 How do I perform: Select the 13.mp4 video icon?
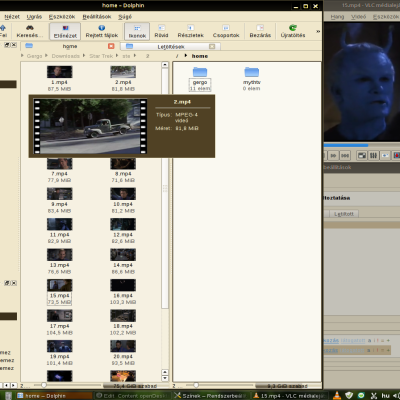coord(59,255)
